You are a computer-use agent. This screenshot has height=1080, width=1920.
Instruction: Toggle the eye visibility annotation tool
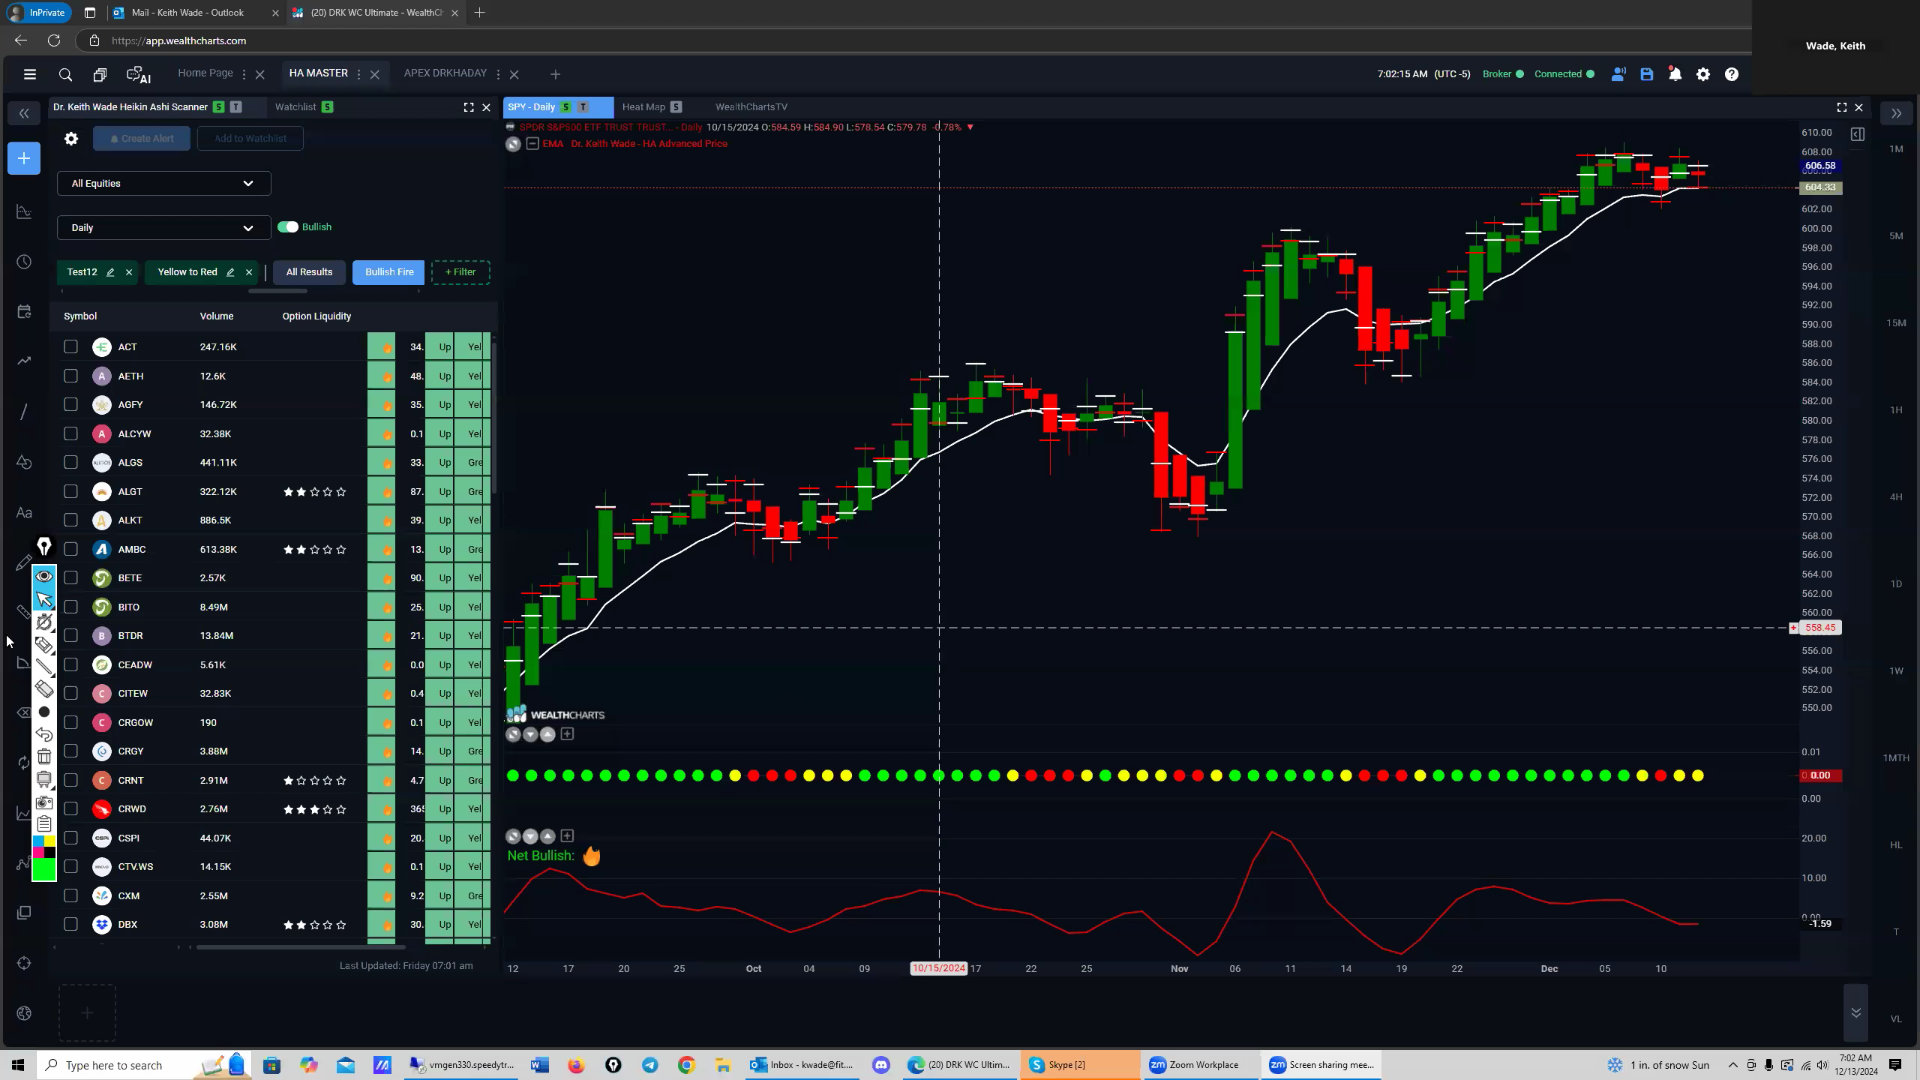click(44, 577)
